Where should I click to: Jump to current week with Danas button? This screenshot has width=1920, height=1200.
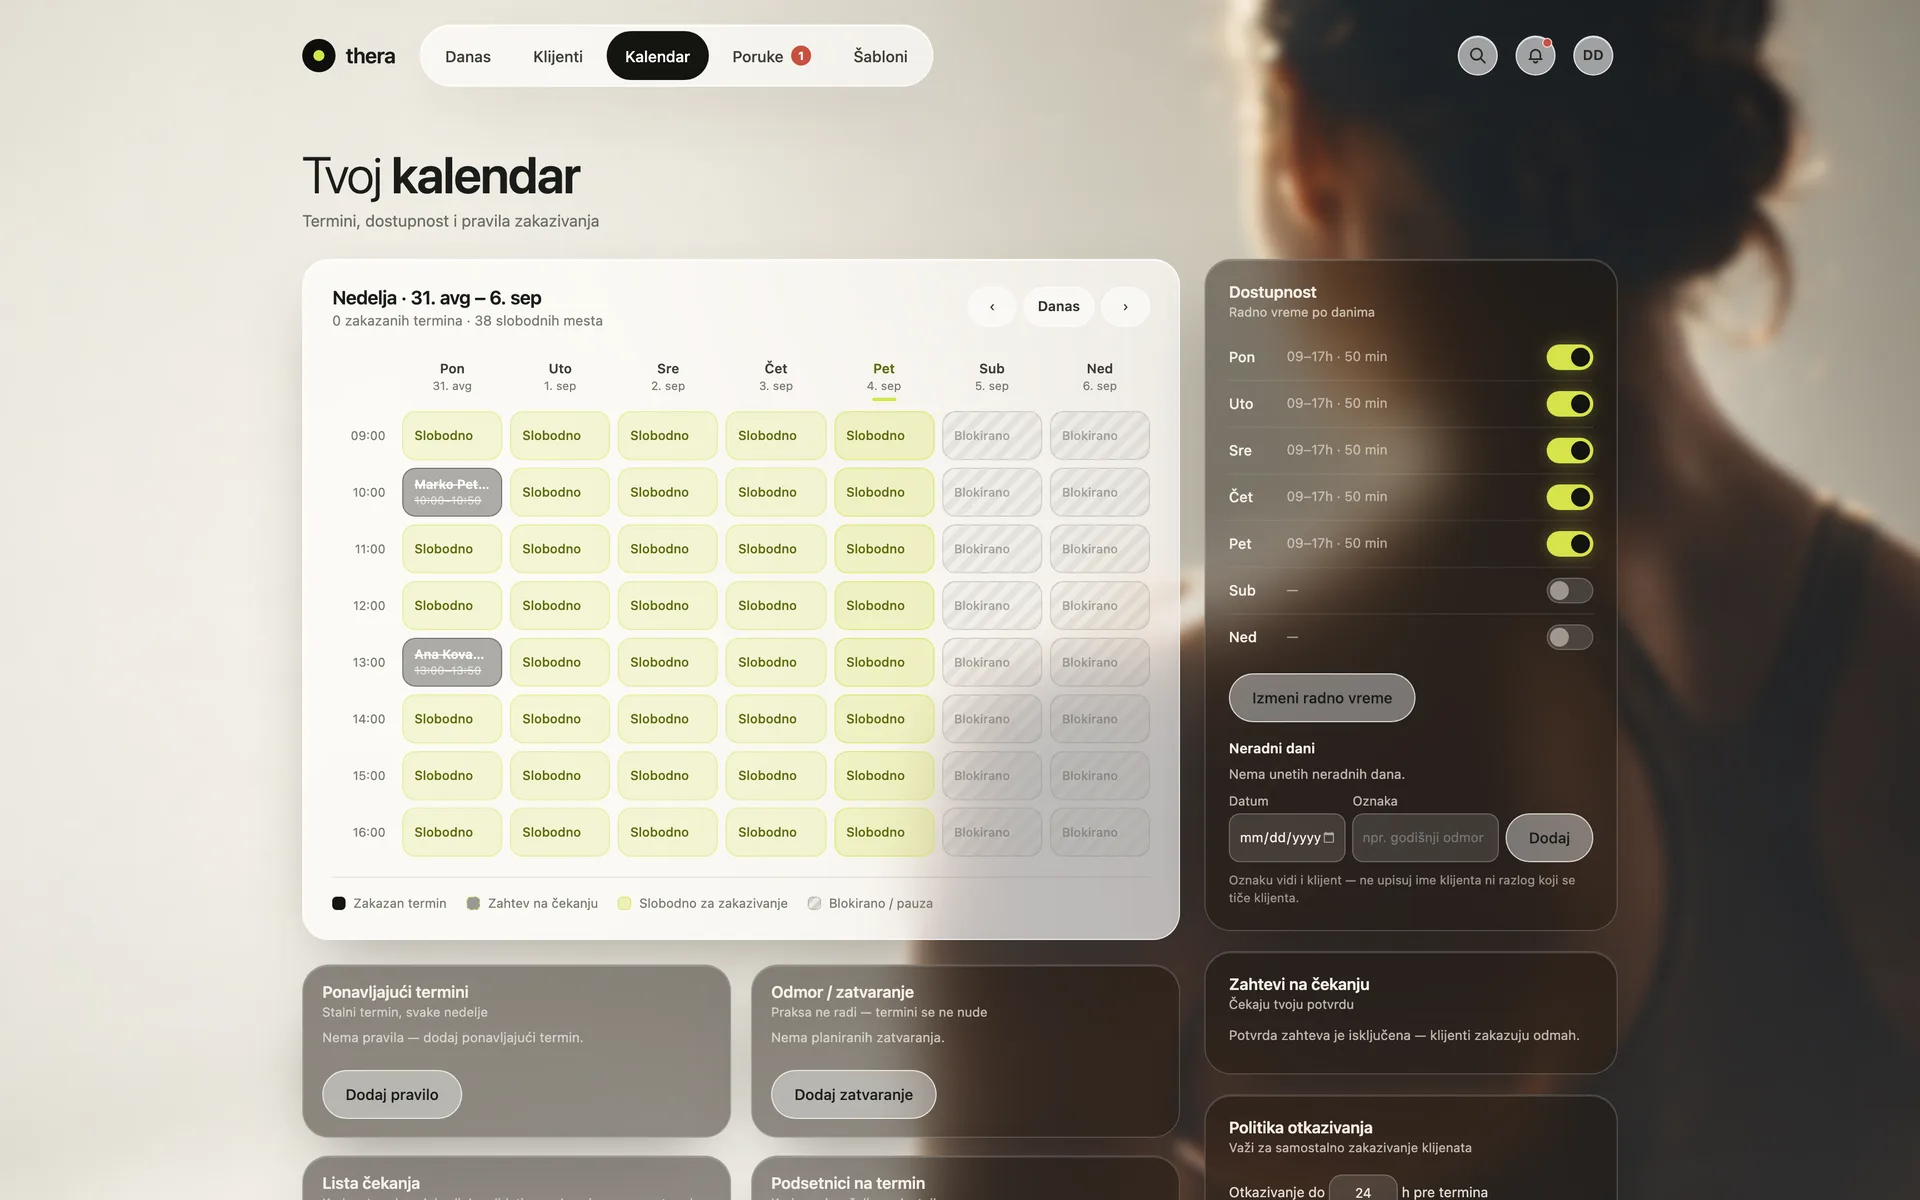click(1058, 307)
